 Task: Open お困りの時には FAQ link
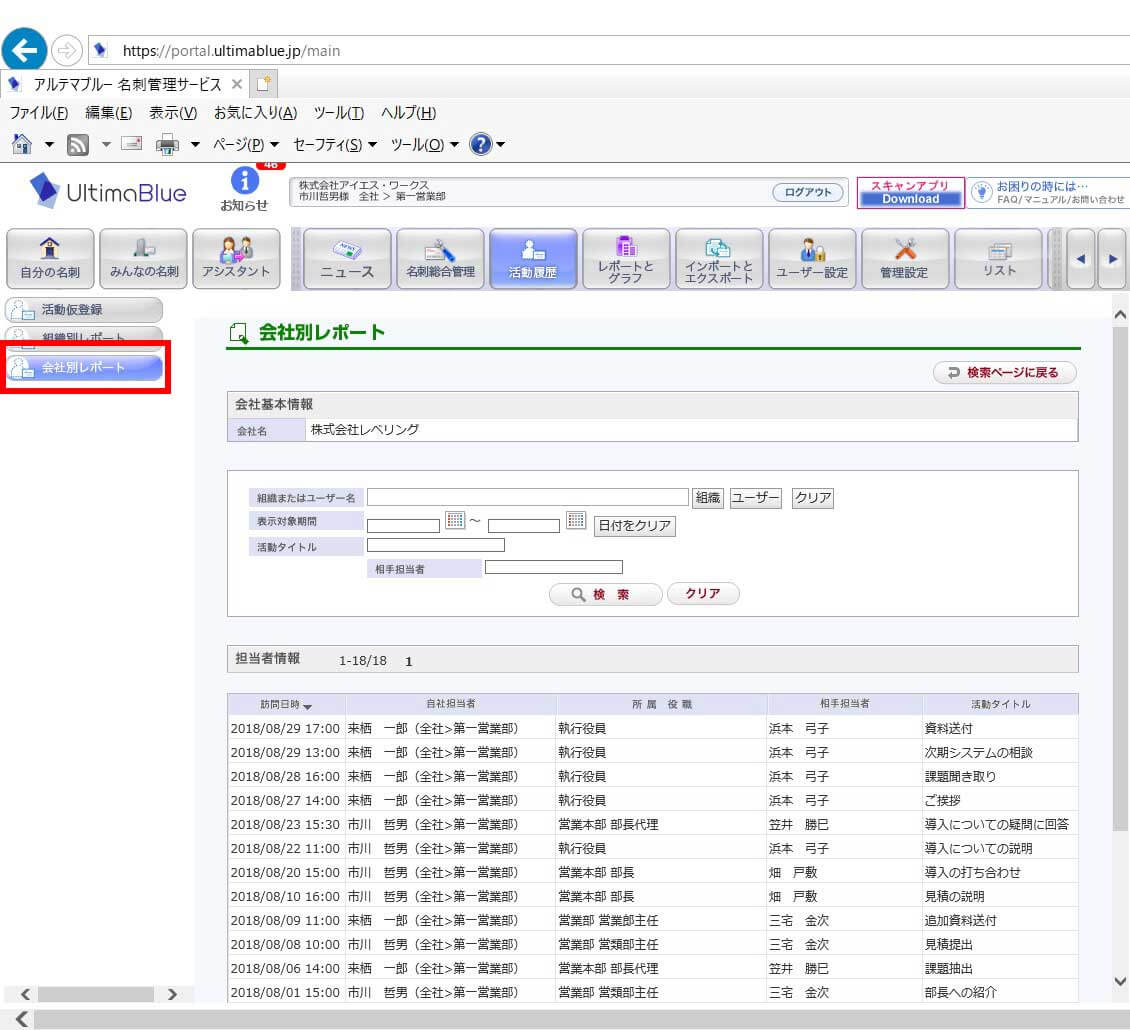(x=1049, y=192)
